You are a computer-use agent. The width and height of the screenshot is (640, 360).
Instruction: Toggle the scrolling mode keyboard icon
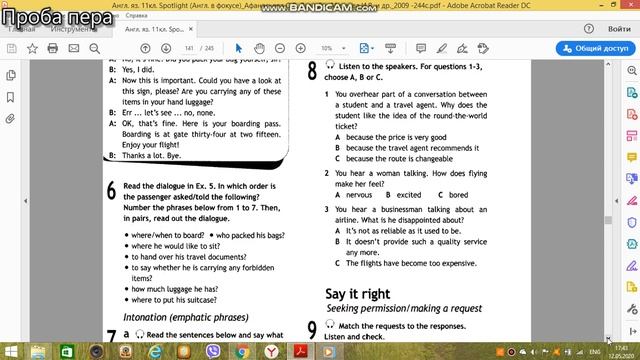(391, 49)
